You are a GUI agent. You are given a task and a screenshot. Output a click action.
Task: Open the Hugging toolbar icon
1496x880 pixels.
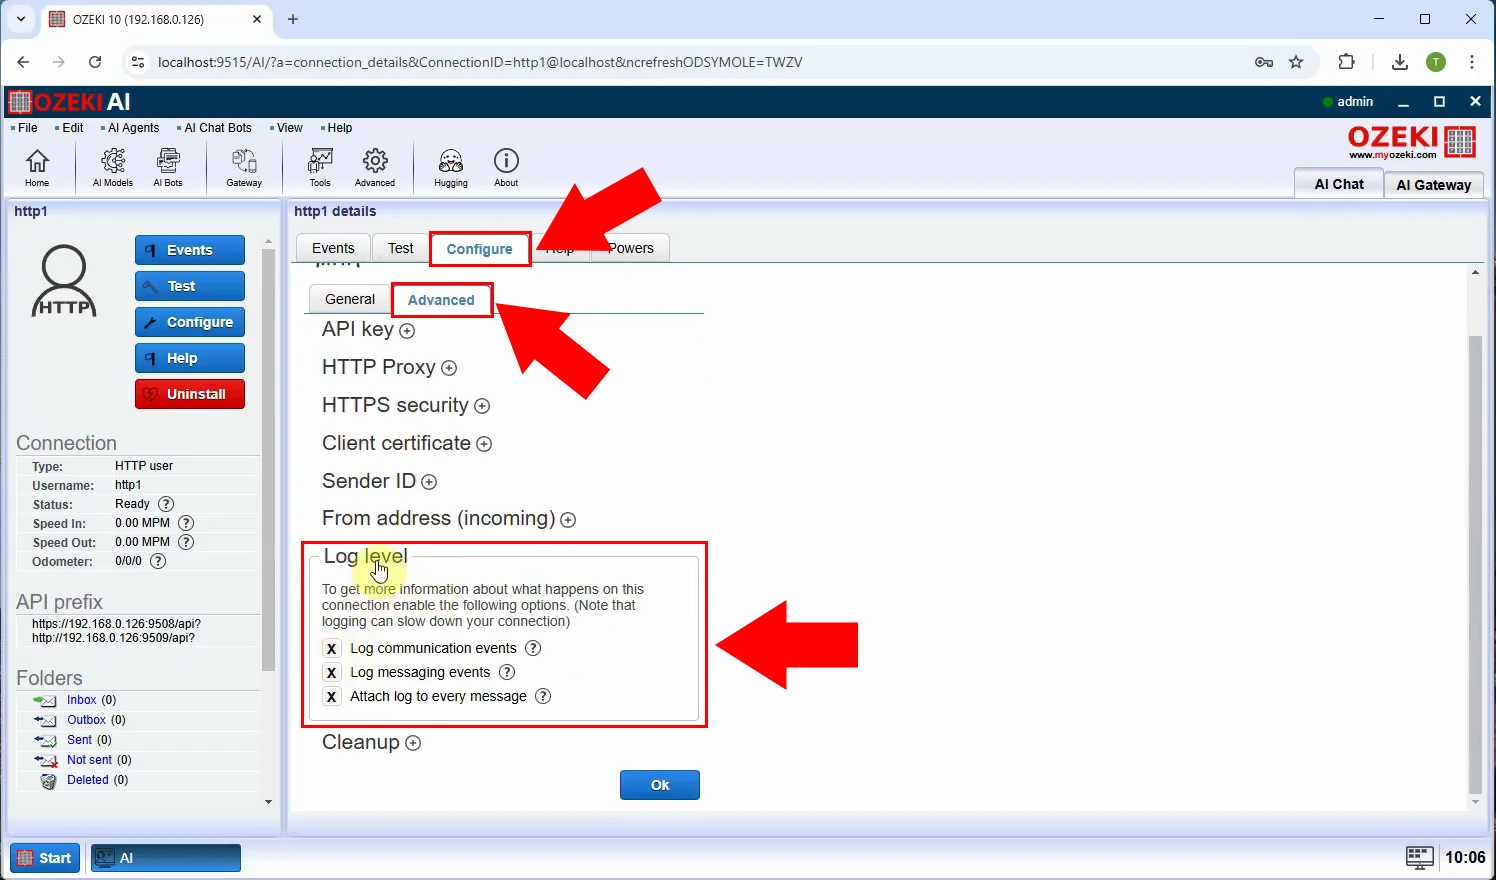coord(451,167)
